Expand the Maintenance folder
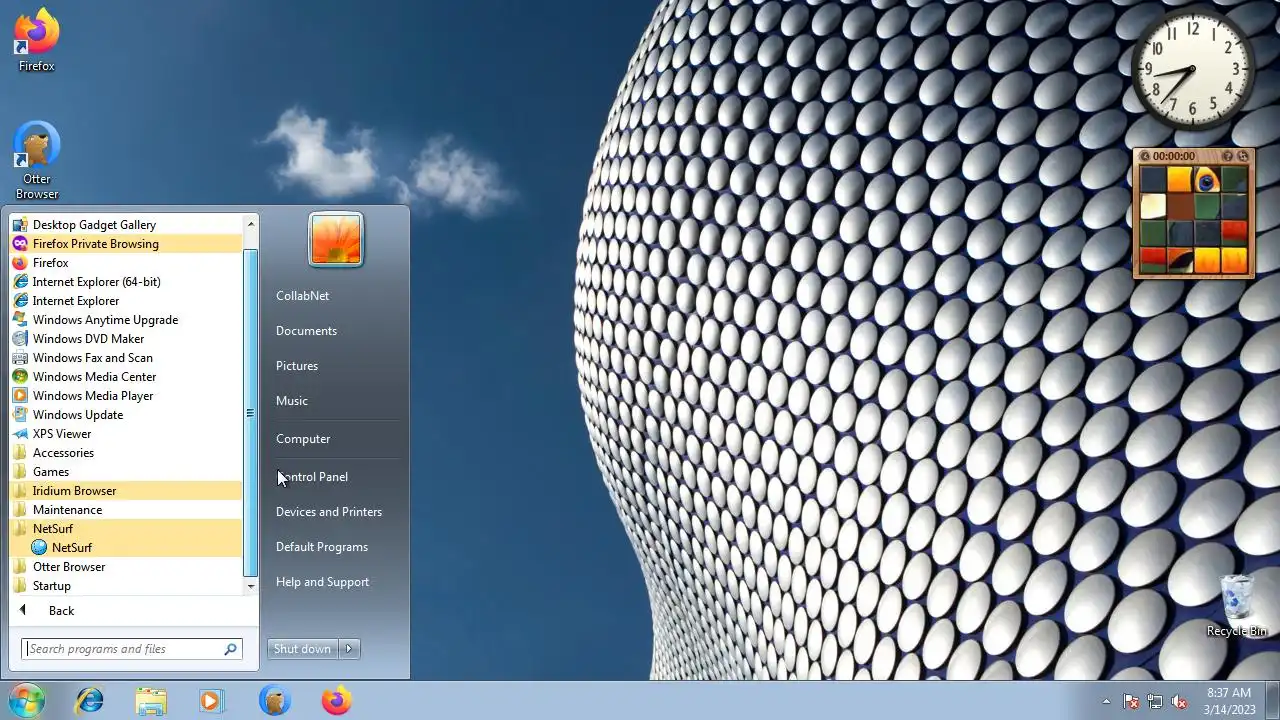Screen dimensions: 1280x720 (x=126, y=510)
